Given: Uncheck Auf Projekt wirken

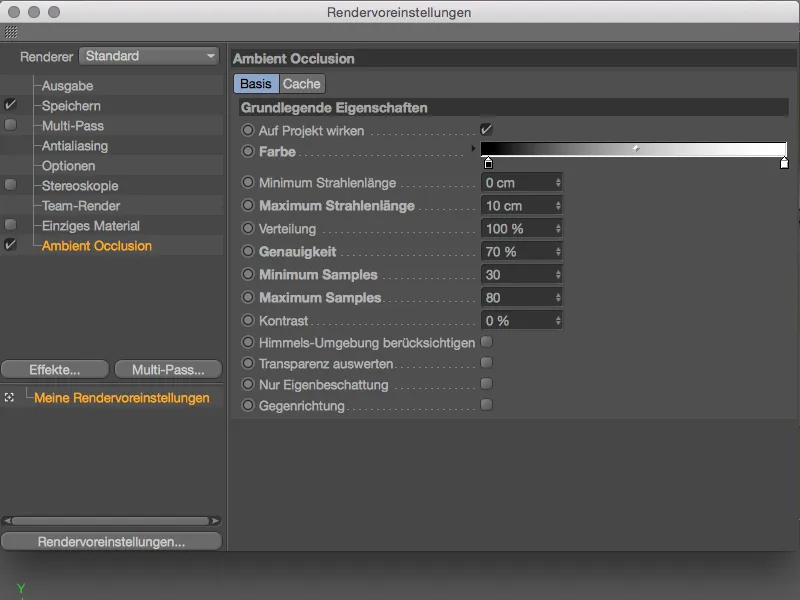Looking at the screenshot, I should [486, 129].
